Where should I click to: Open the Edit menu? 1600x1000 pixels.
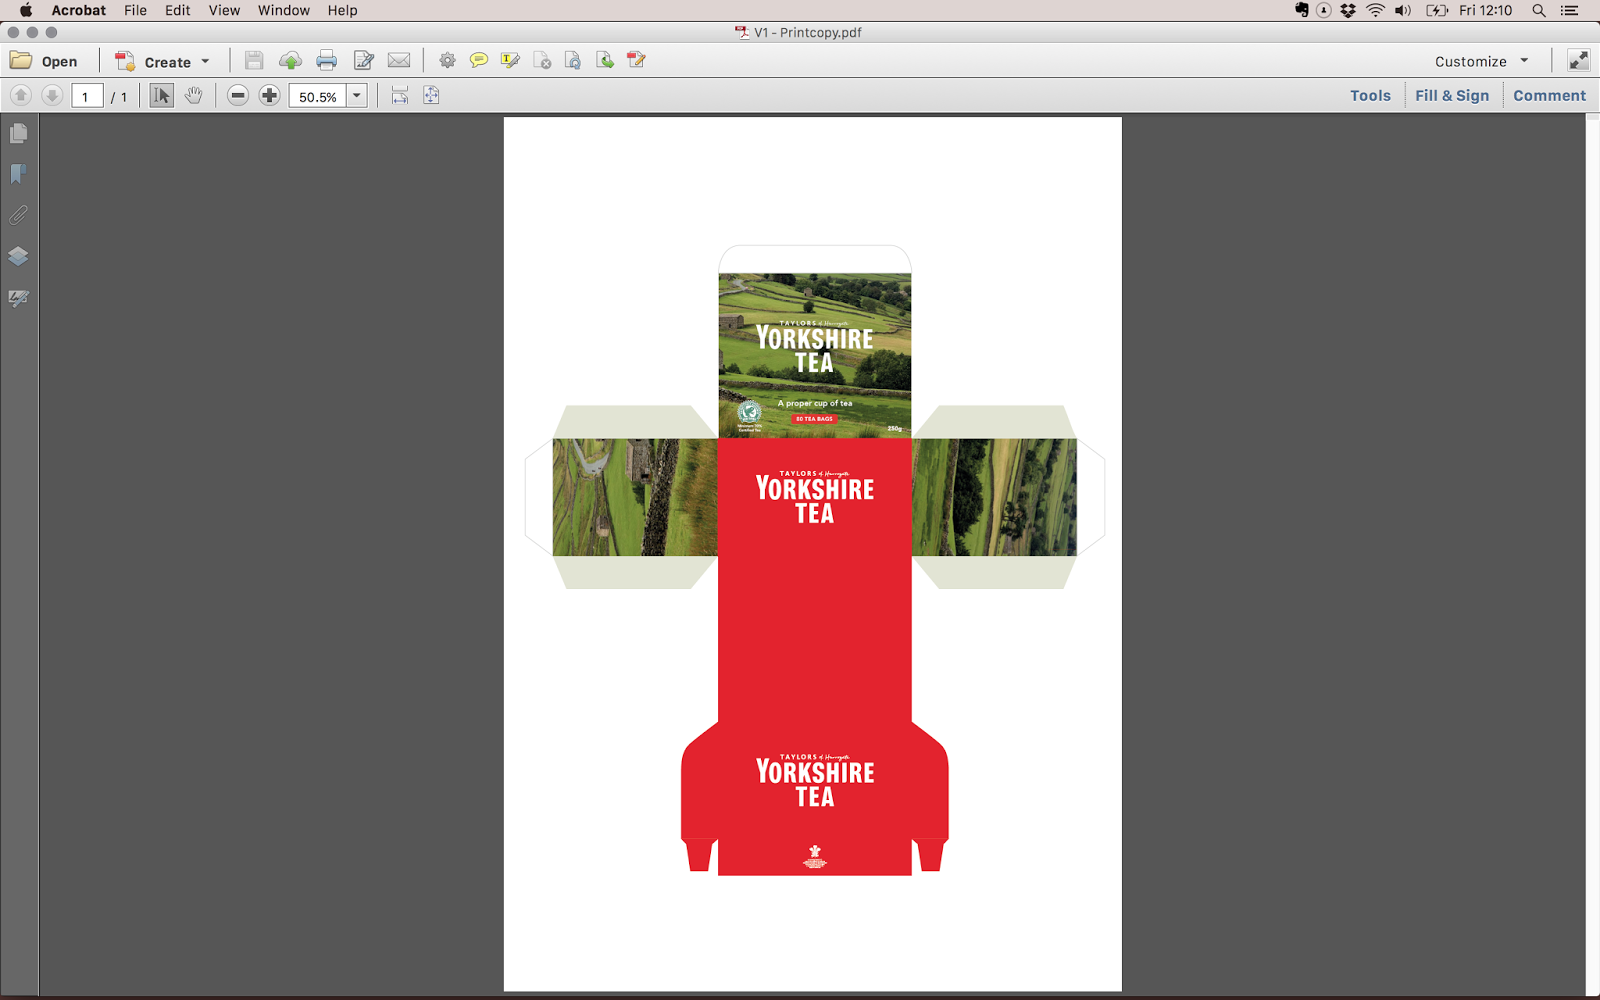pos(178,10)
